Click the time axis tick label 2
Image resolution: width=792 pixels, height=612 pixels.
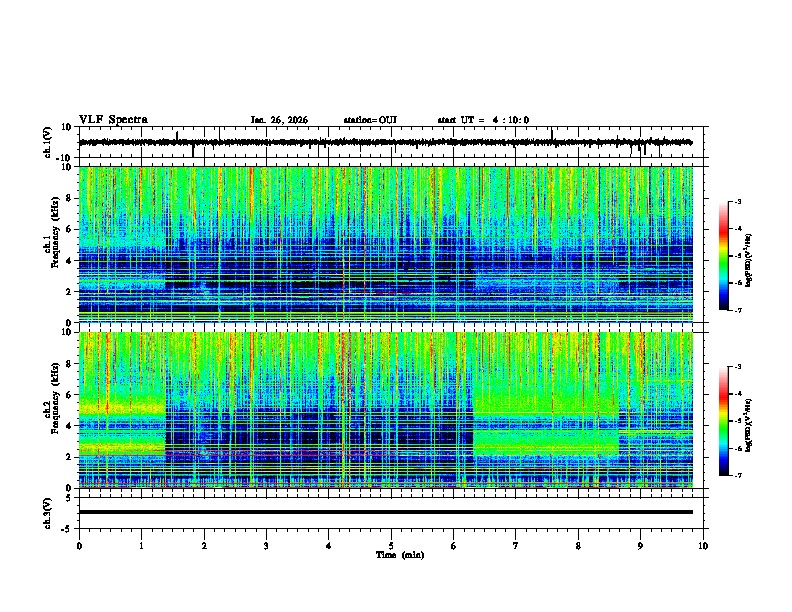tap(204, 546)
